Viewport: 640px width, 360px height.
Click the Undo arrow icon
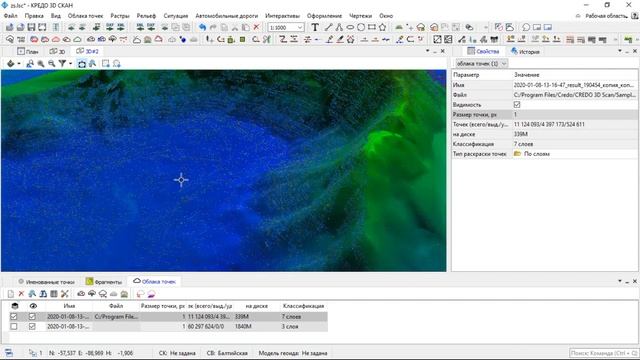202,27
